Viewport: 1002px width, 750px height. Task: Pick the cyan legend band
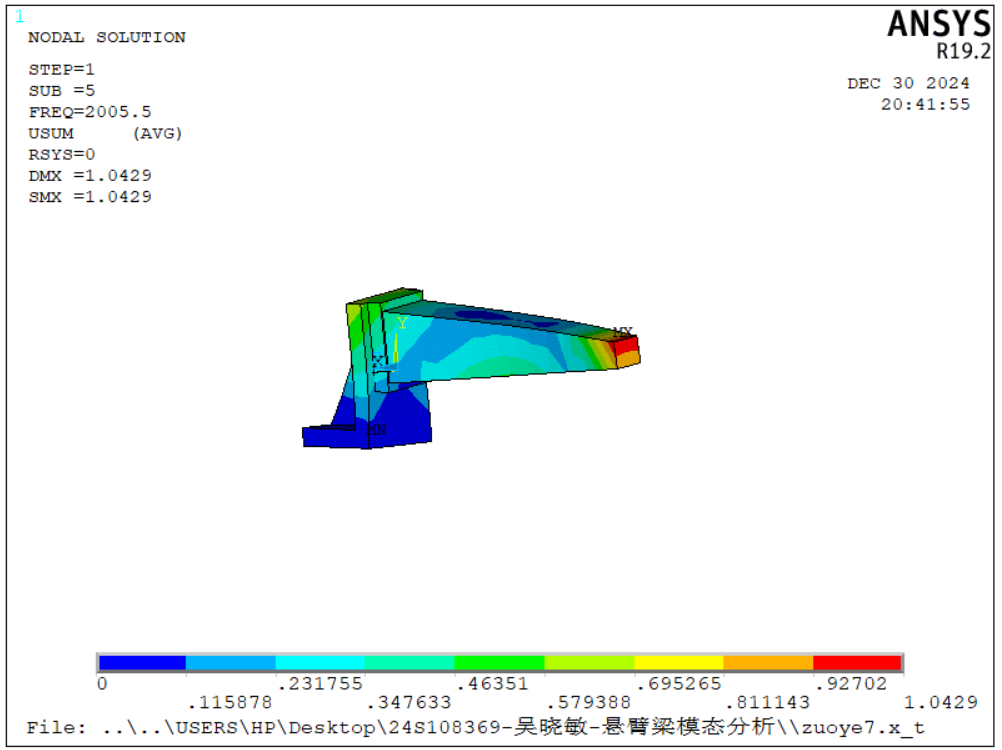320,663
